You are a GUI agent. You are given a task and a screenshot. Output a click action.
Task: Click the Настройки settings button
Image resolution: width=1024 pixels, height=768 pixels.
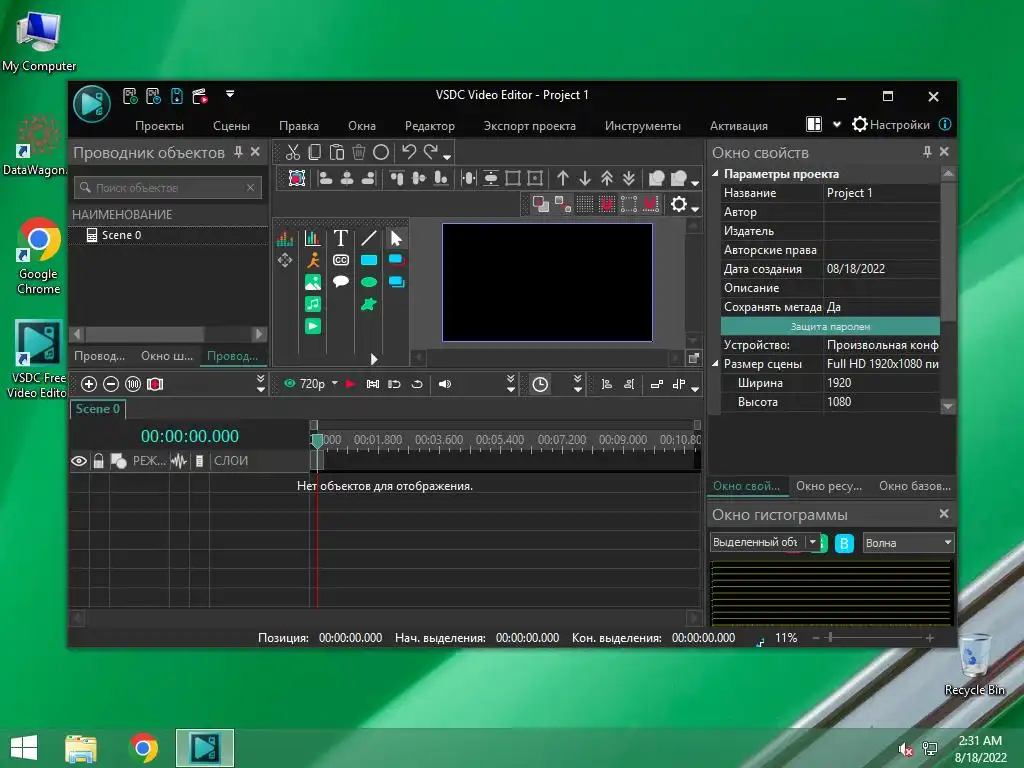pos(891,124)
